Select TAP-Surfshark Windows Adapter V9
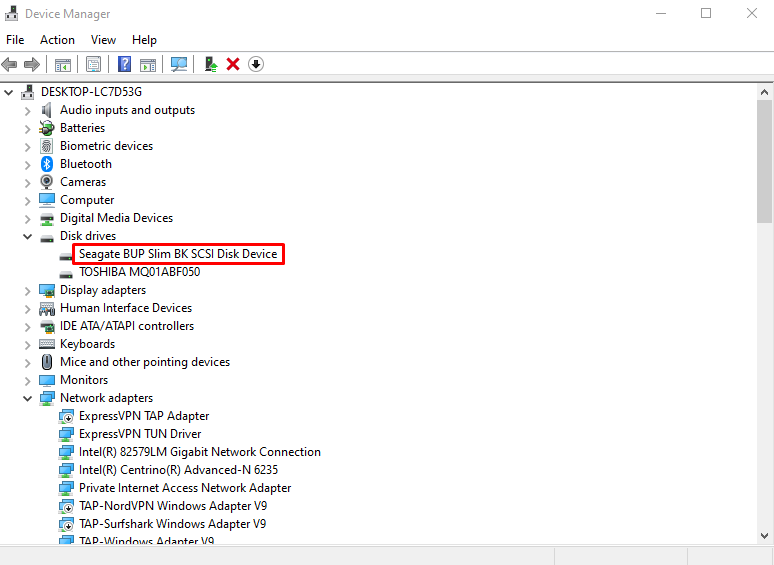 173,524
